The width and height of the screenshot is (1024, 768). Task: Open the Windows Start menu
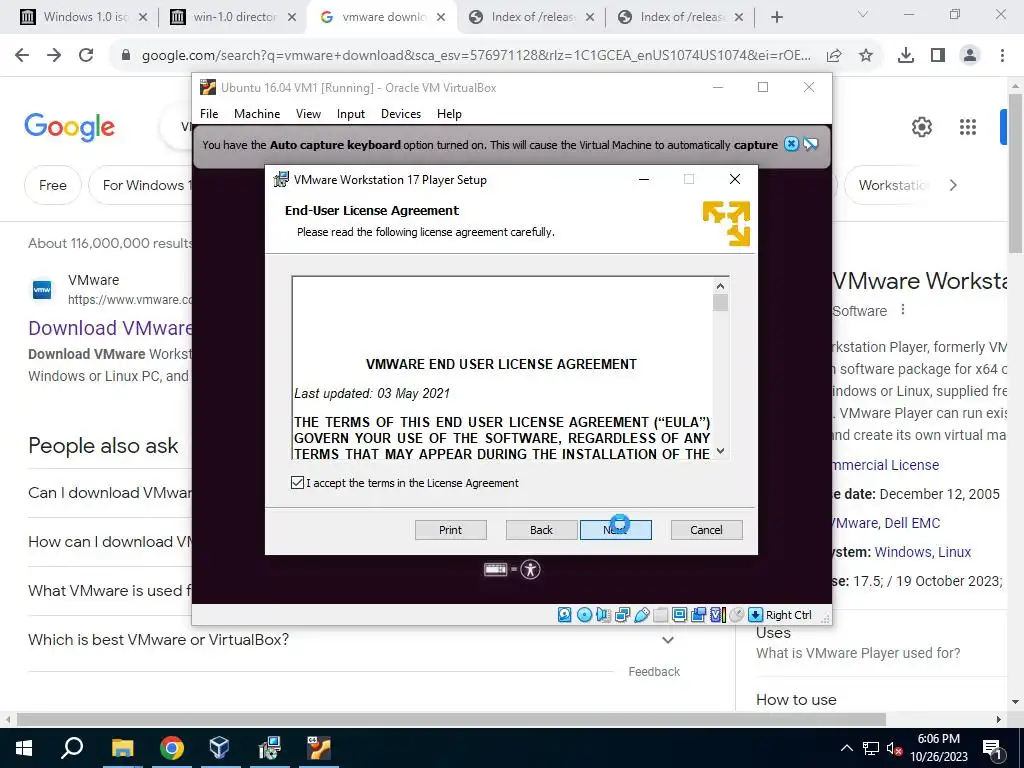(x=24, y=748)
